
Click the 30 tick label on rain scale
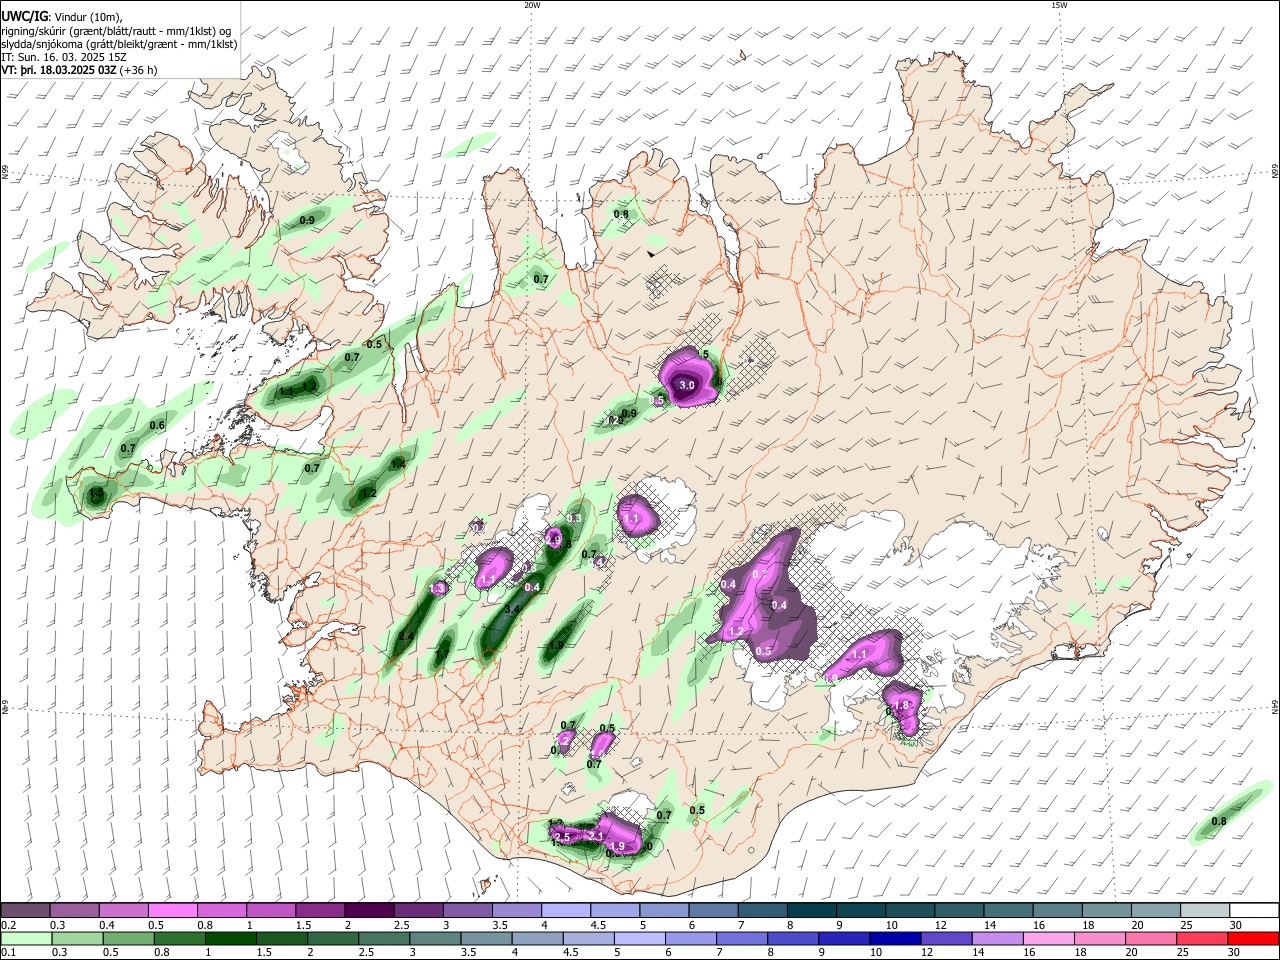pos(1233,953)
